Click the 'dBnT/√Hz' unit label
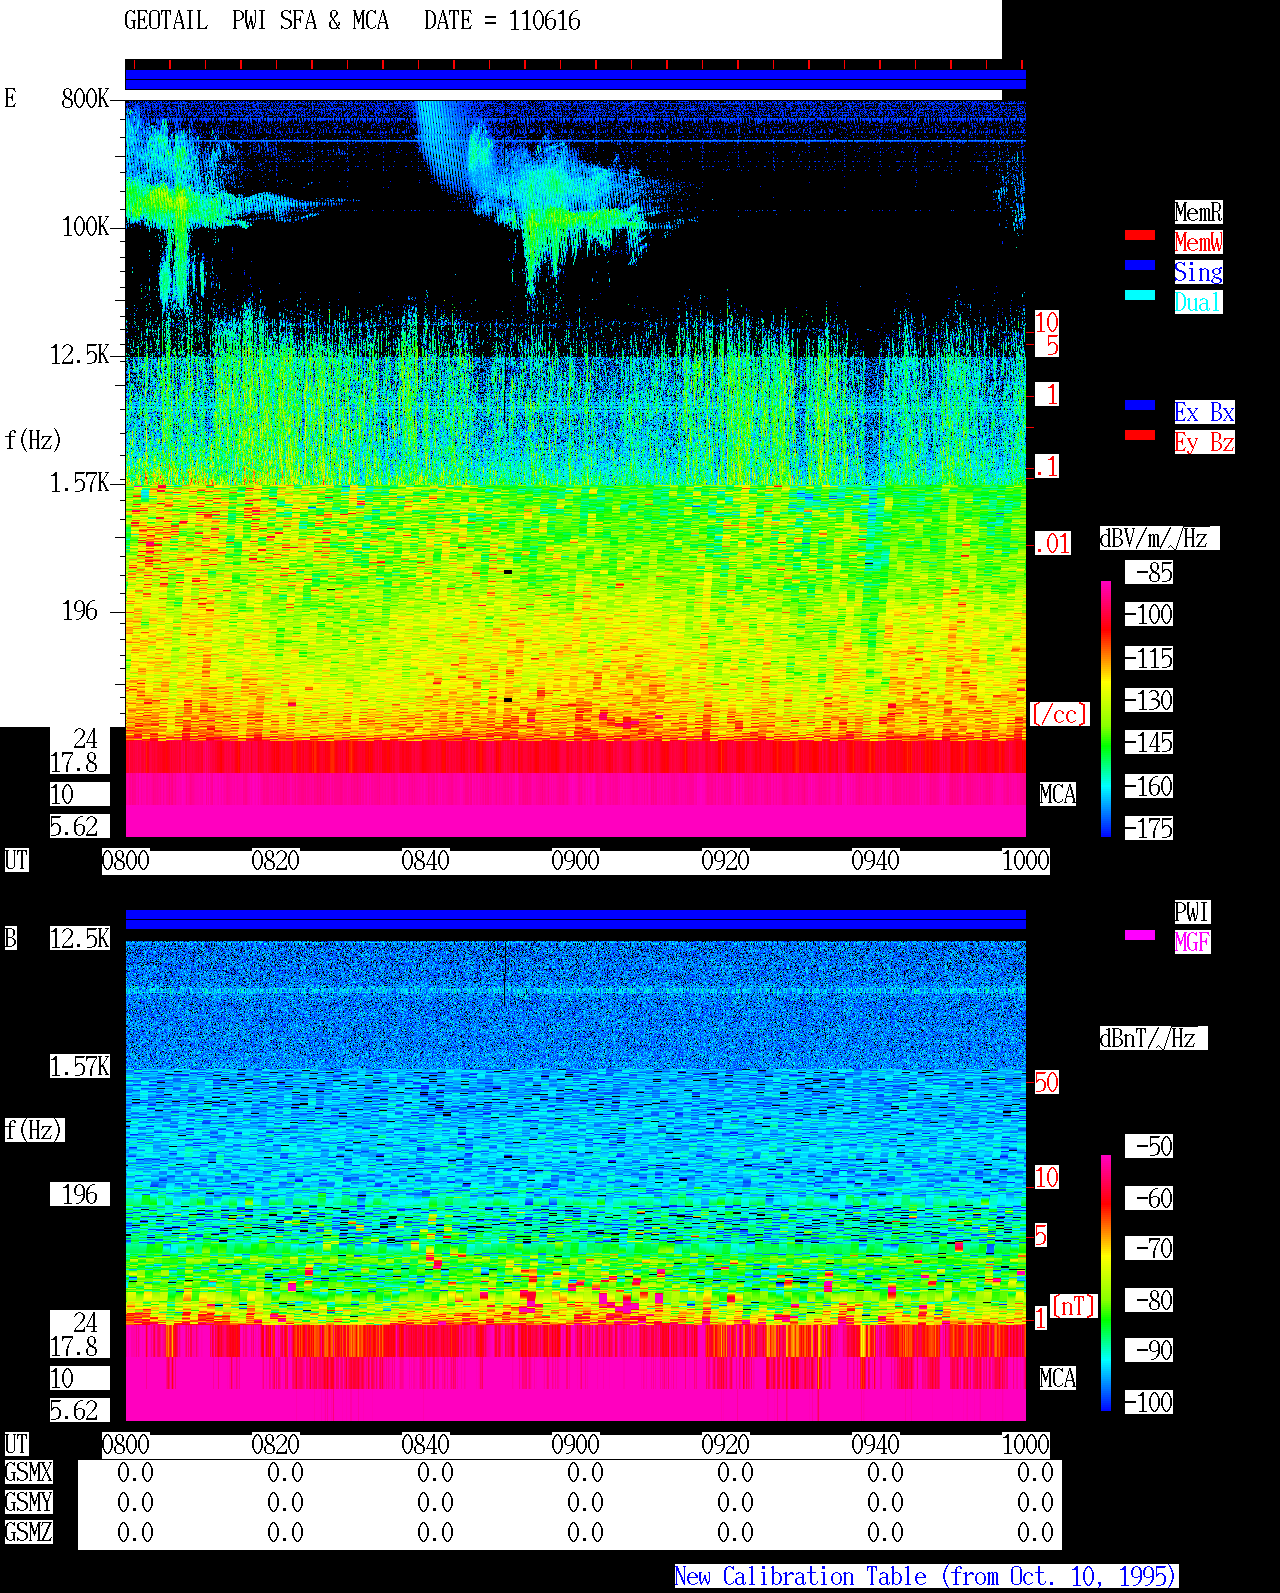The height and width of the screenshot is (1593, 1280). click(x=1153, y=1038)
